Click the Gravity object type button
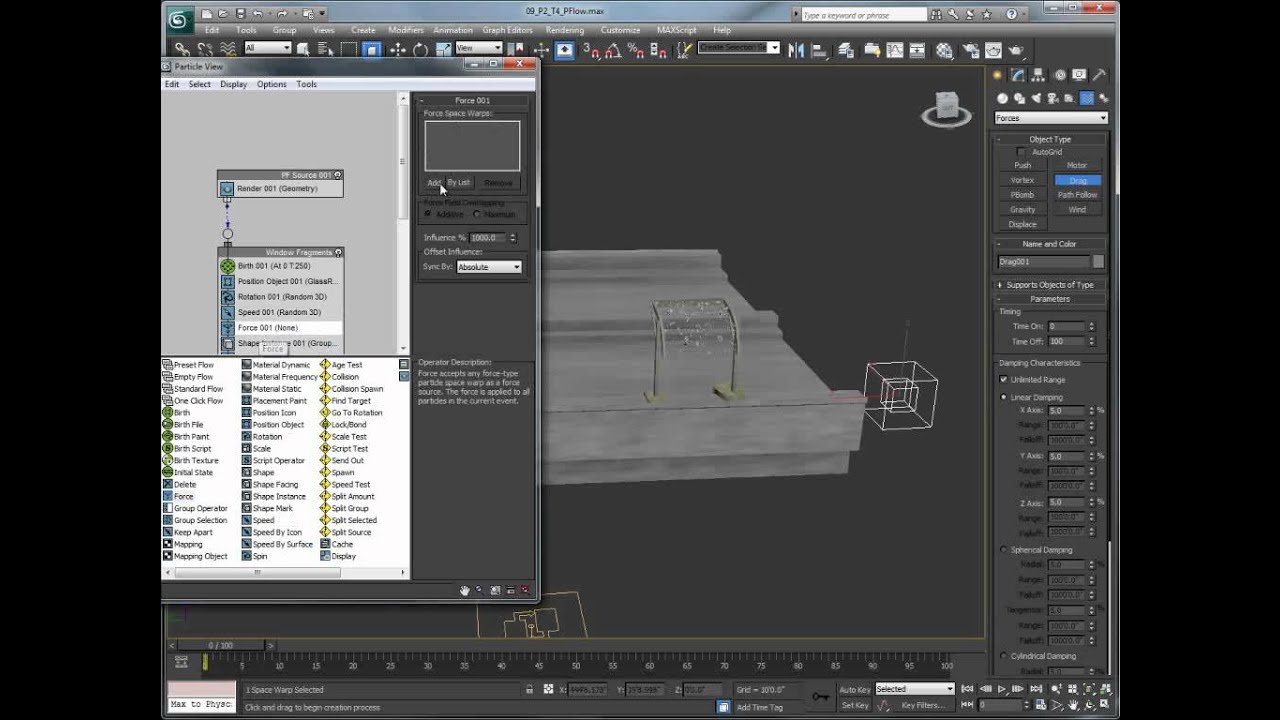 1022,210
